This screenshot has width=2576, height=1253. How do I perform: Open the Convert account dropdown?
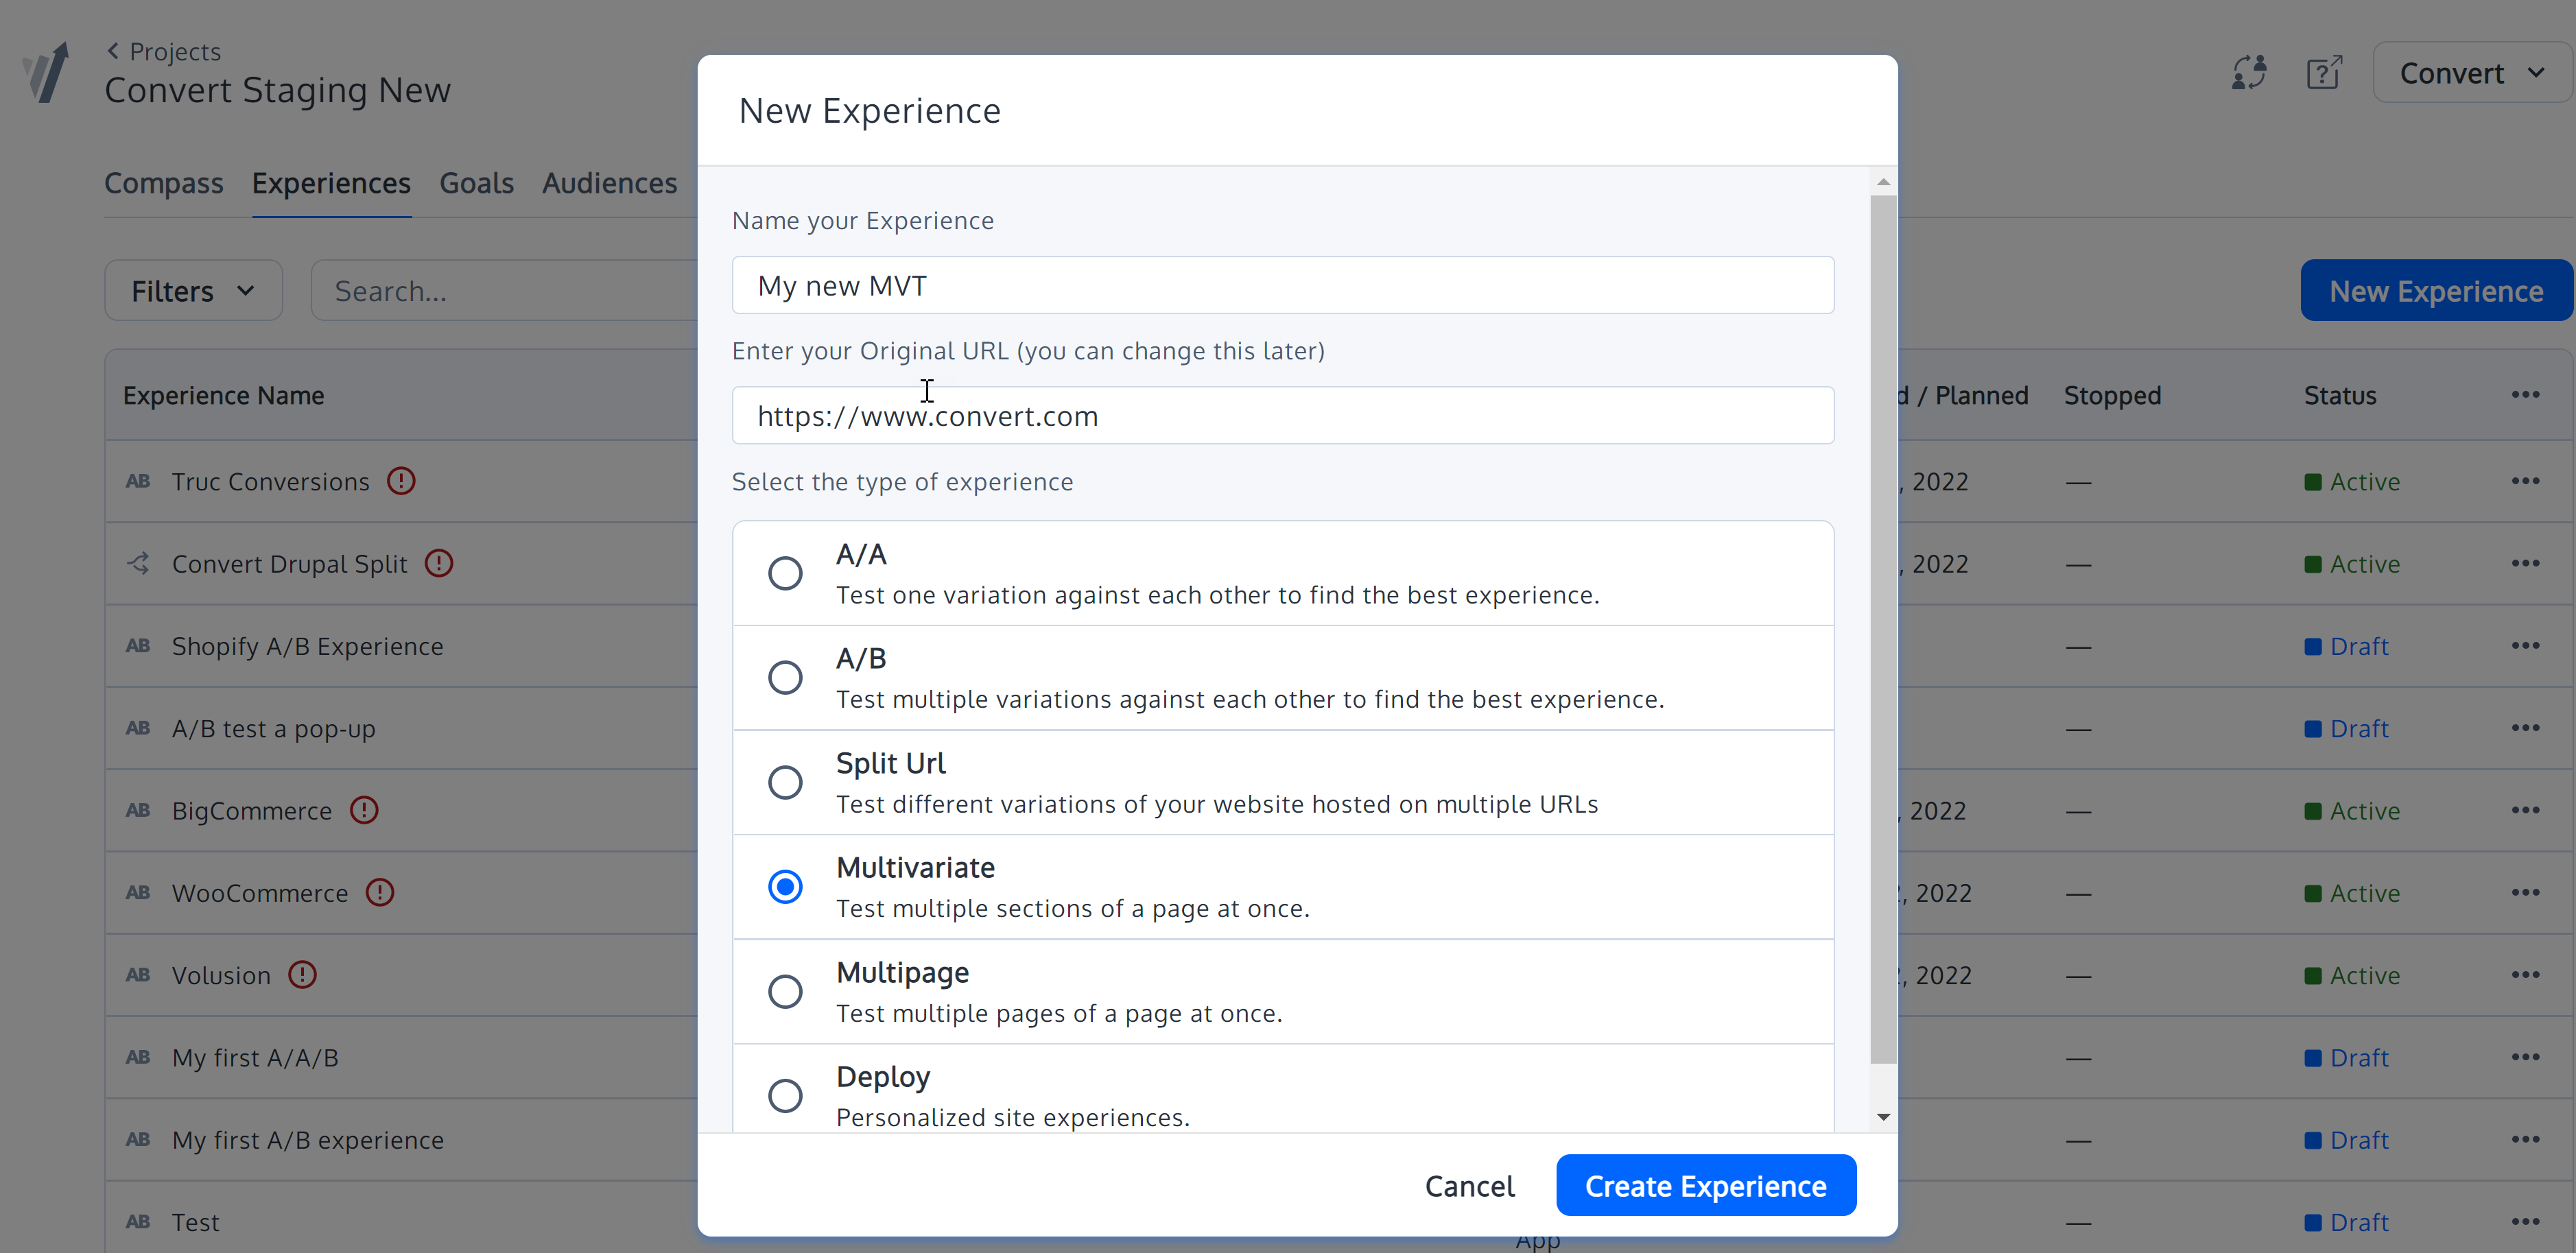pyautogui.click(x=2470, y=72)
